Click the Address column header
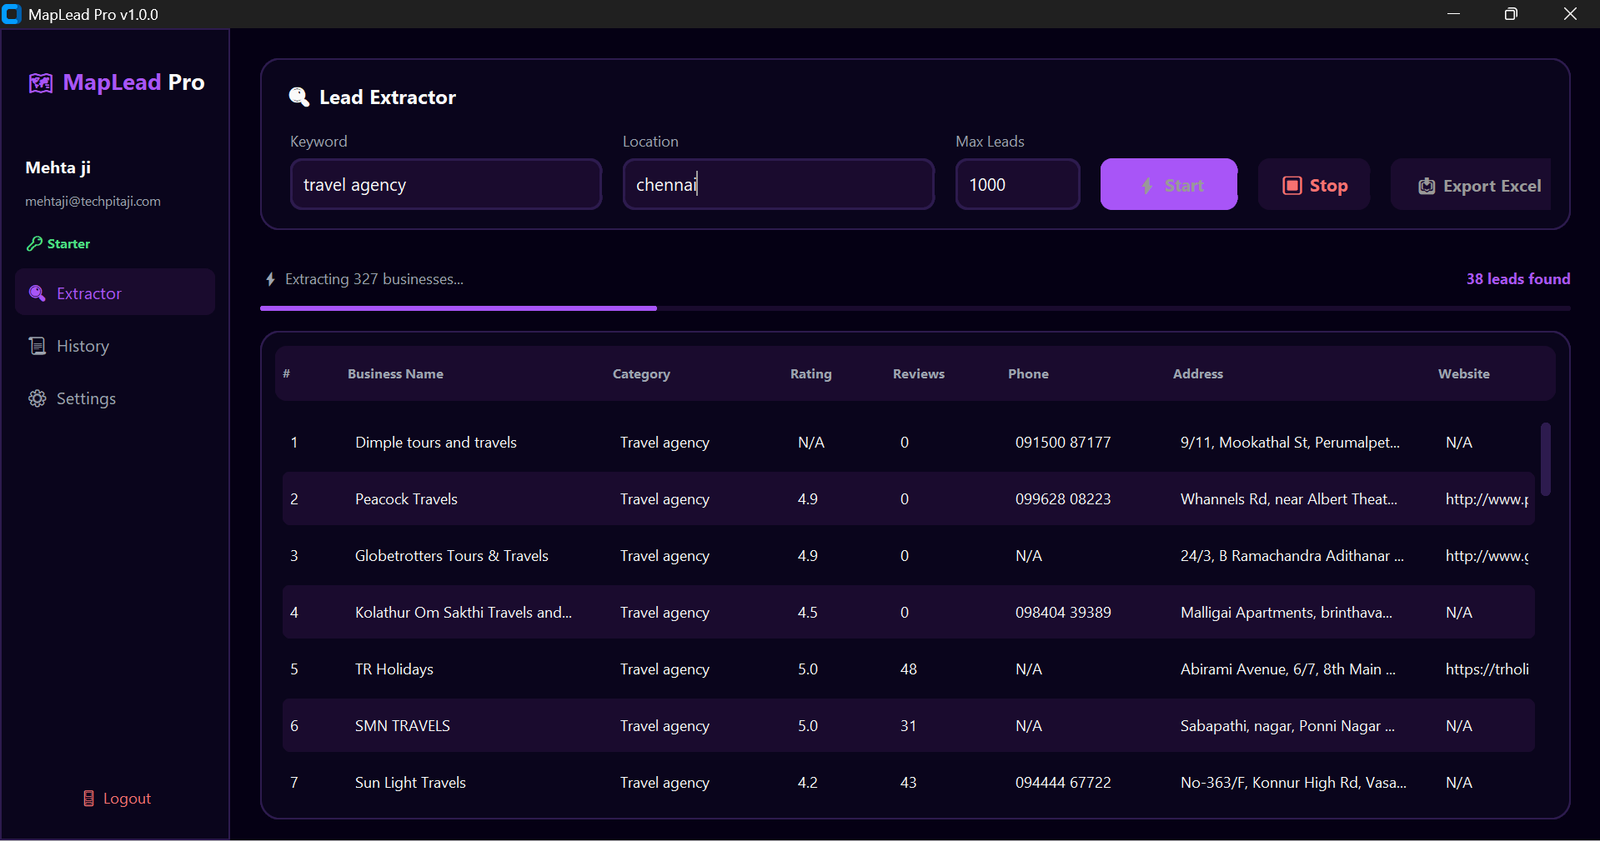The image size is (1600, 841). (1198, 374)
